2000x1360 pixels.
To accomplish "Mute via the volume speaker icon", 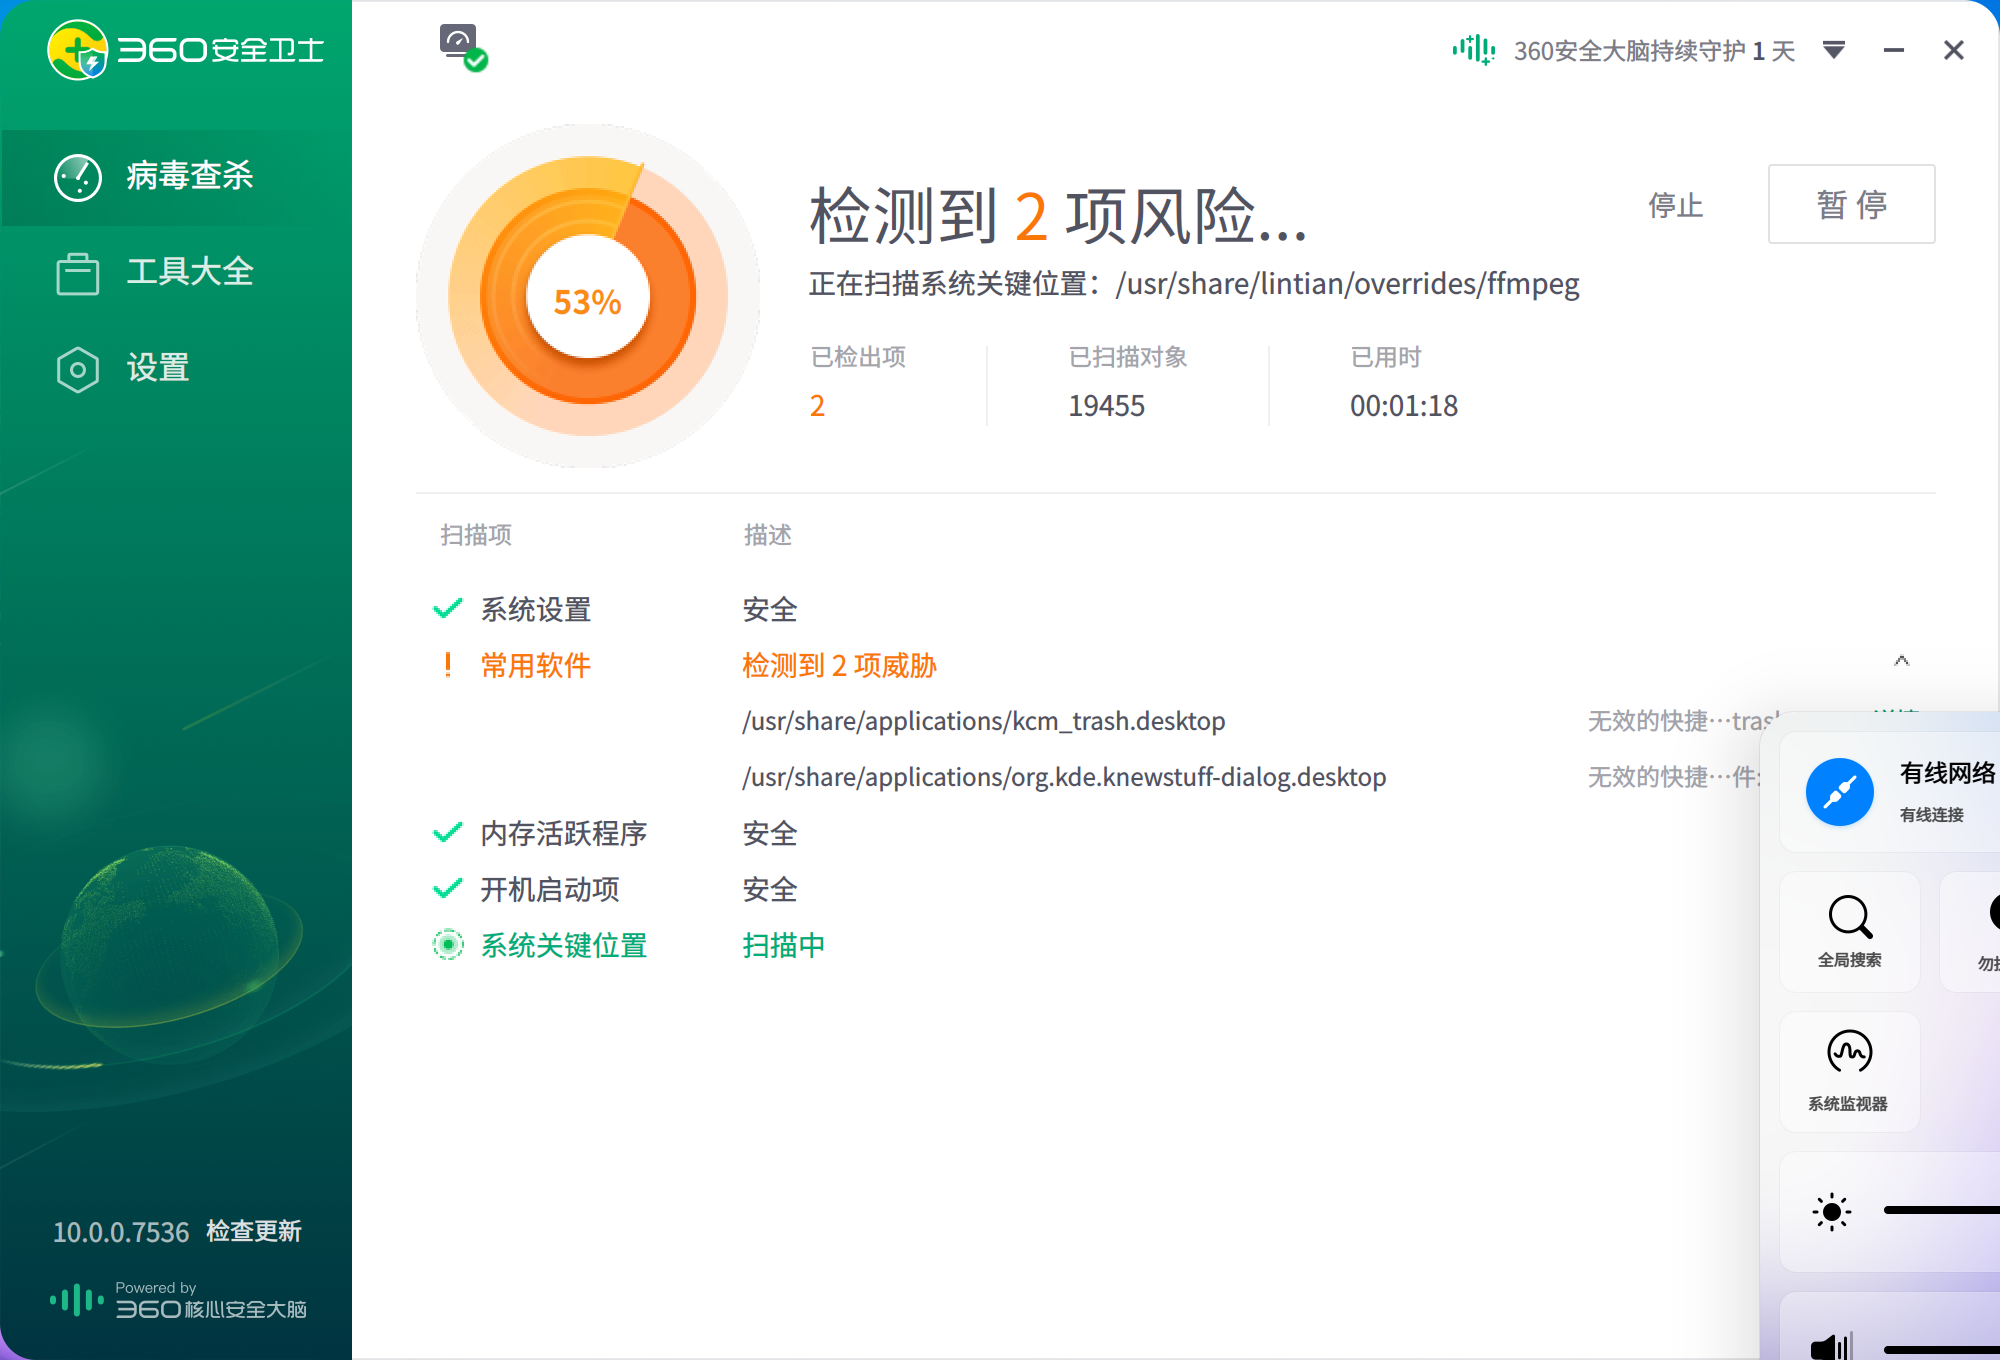I will (x=1832, y=1346).
